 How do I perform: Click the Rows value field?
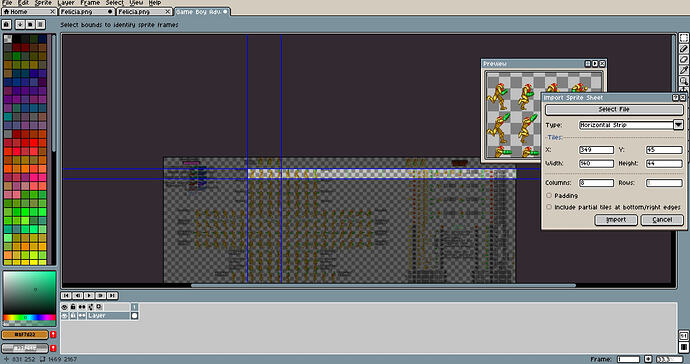point(664,182)
